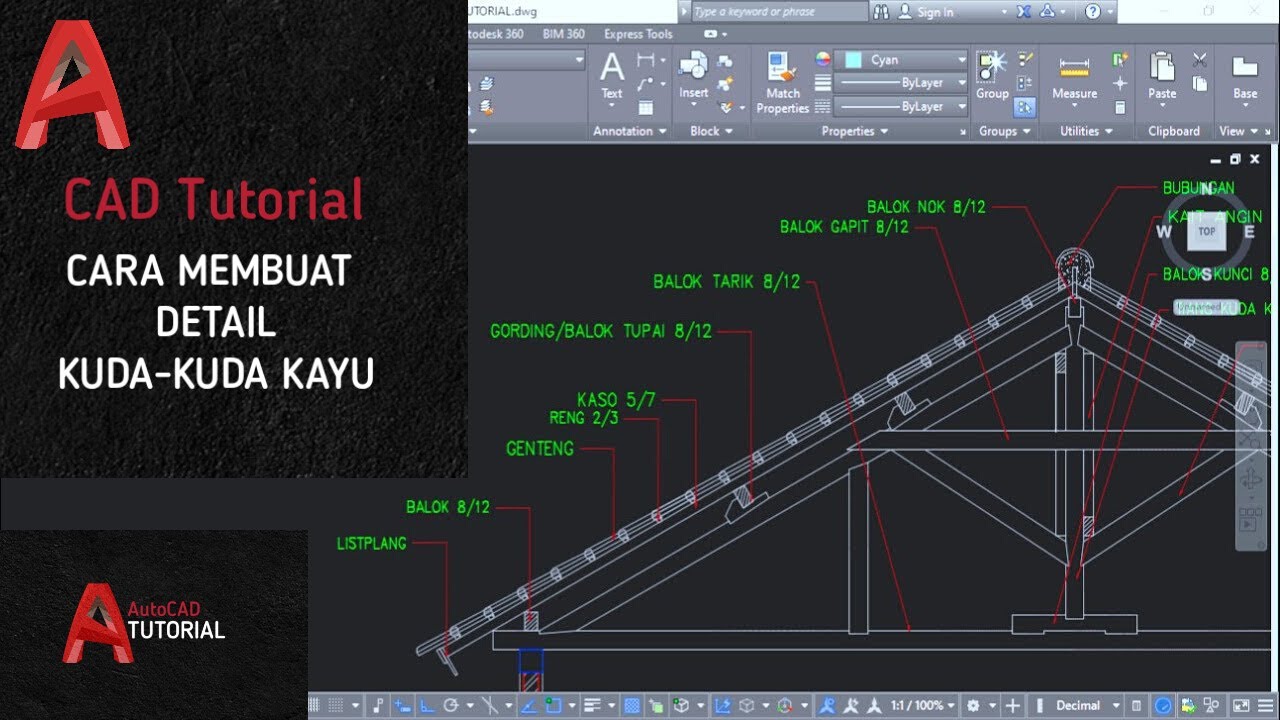Open the BIM 360 ribbon tab
Image resolution: width=1280 pixels, height=720 pixels.
pos(563,34)
